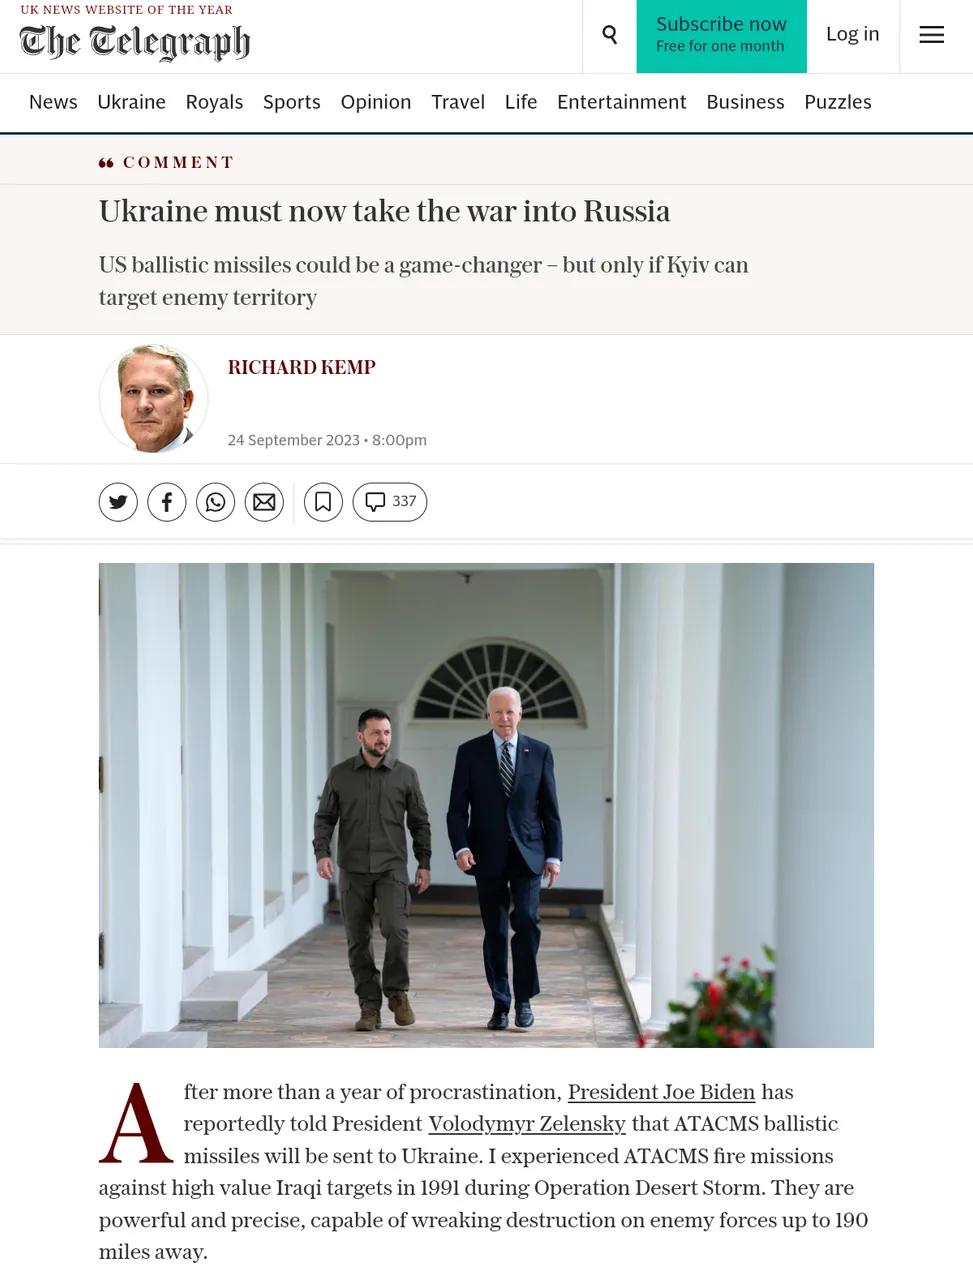Open the 337 comments button

pyautogui.click(x=390, y=502)
